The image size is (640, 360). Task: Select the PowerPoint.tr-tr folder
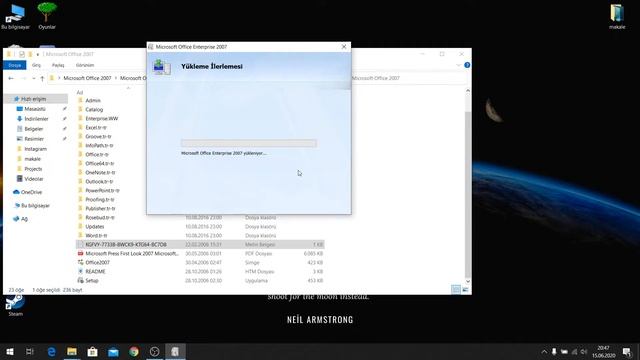[x=102, y=190]
